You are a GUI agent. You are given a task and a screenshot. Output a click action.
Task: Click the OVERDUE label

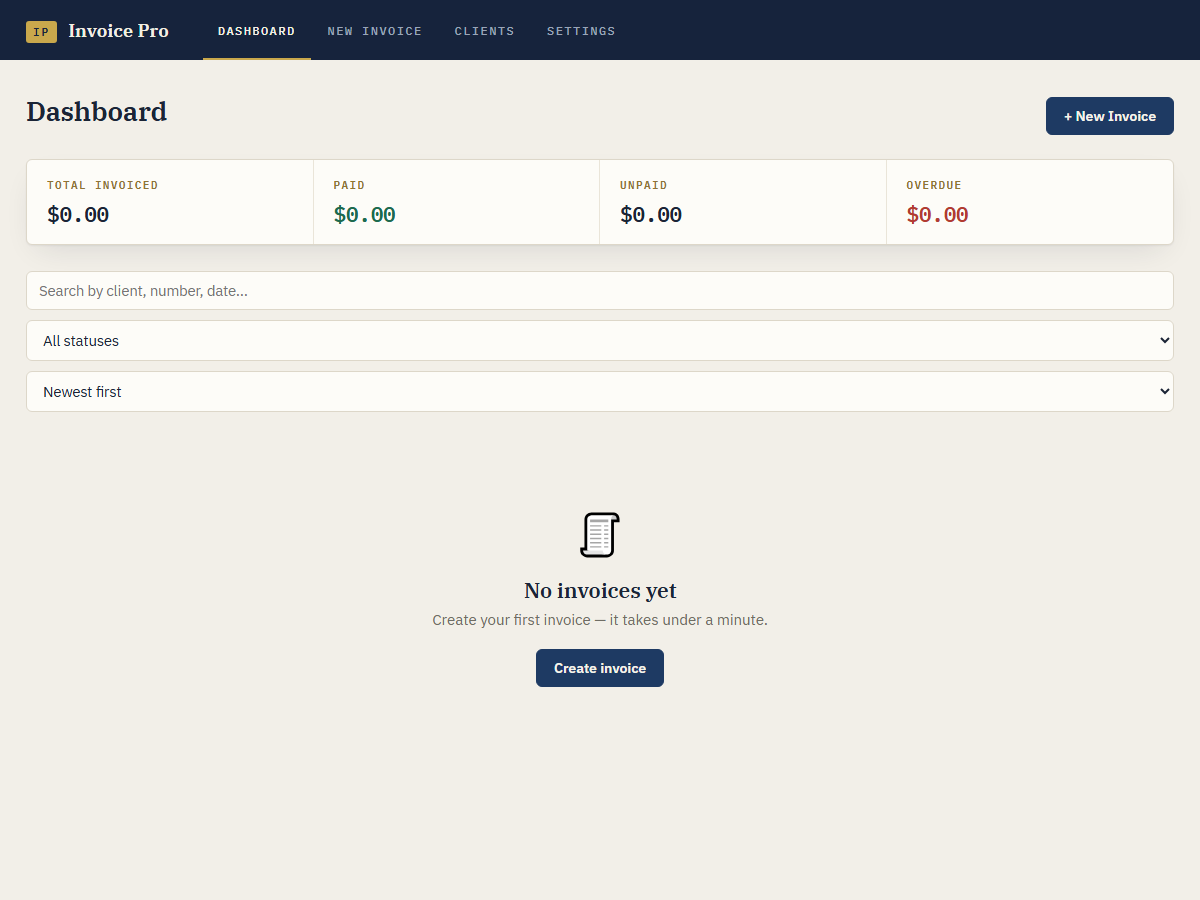coord(934,185)
